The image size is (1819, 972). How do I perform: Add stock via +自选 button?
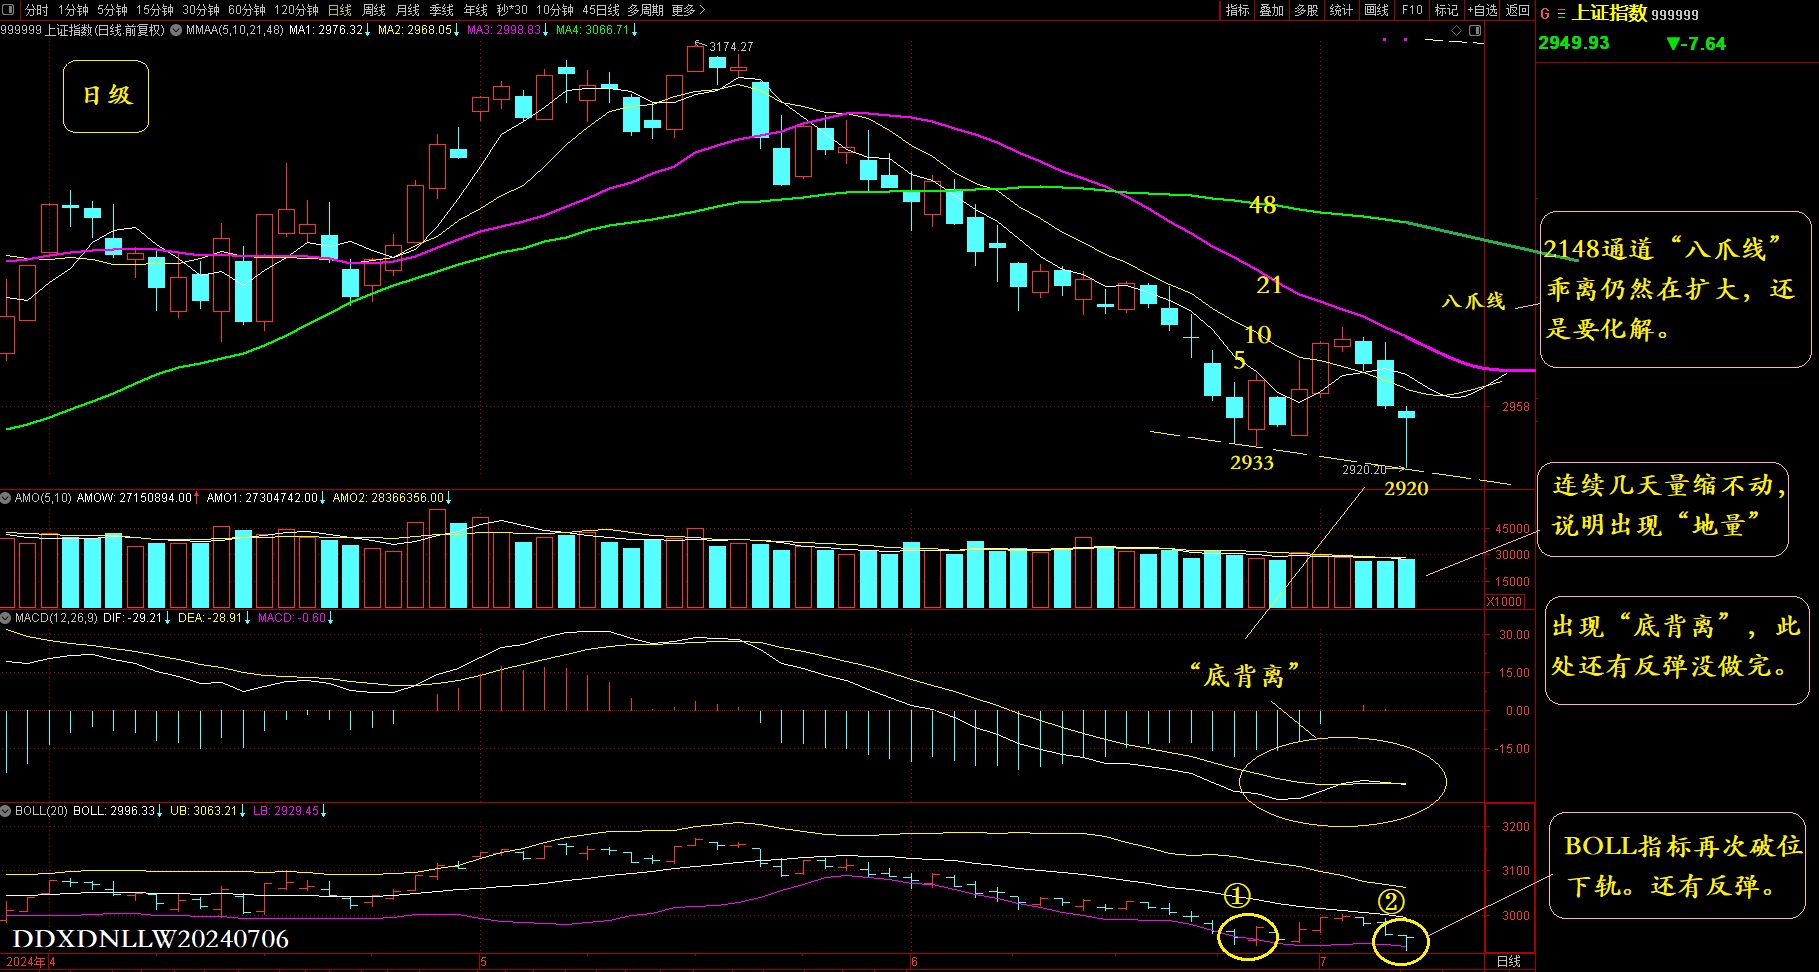pyautogui.click(x=1482, y=10)
